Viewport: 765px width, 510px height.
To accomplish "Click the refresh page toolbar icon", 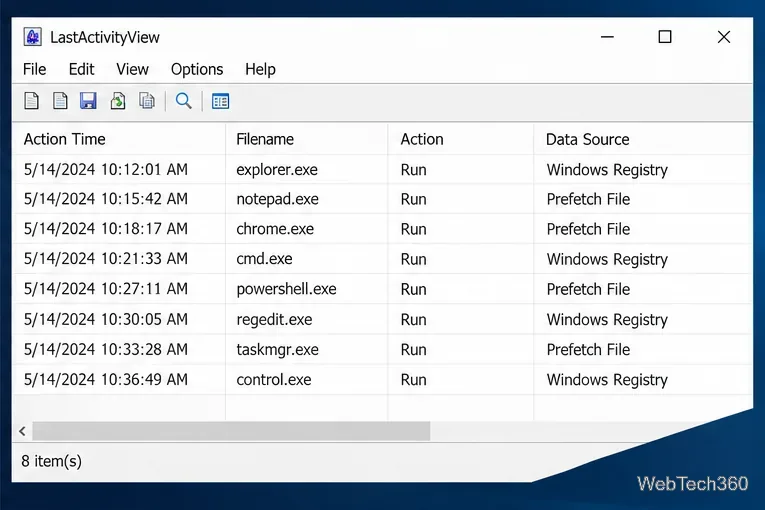I will coord(118,101).
